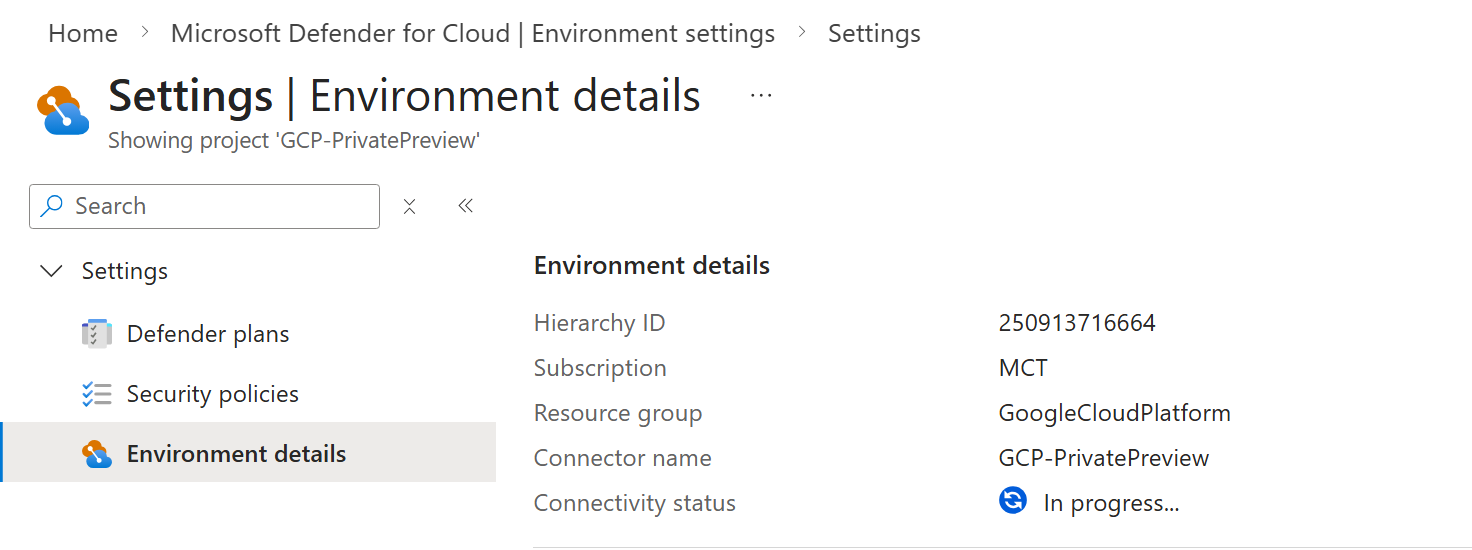Click the GoogleCloudPlatform resource group value
Viewport: 1472px width, 550px height.
(1114, 413)
